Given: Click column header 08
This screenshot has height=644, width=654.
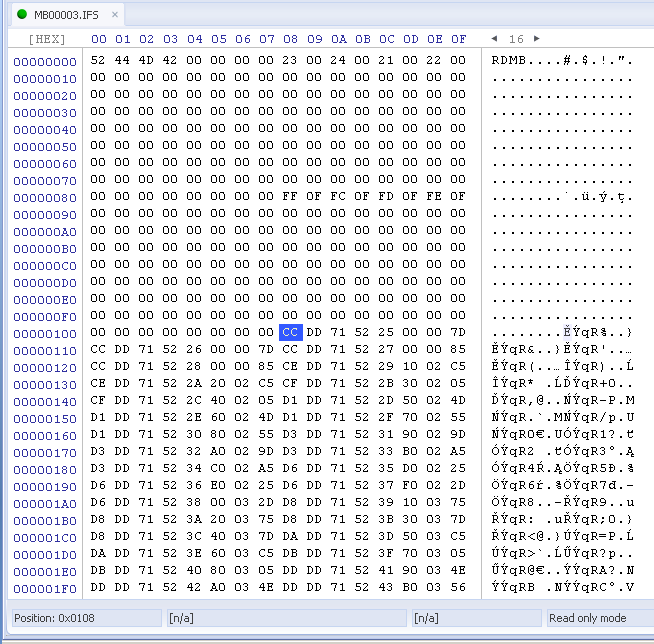Looking at the screenshot, I should [291, 39].
